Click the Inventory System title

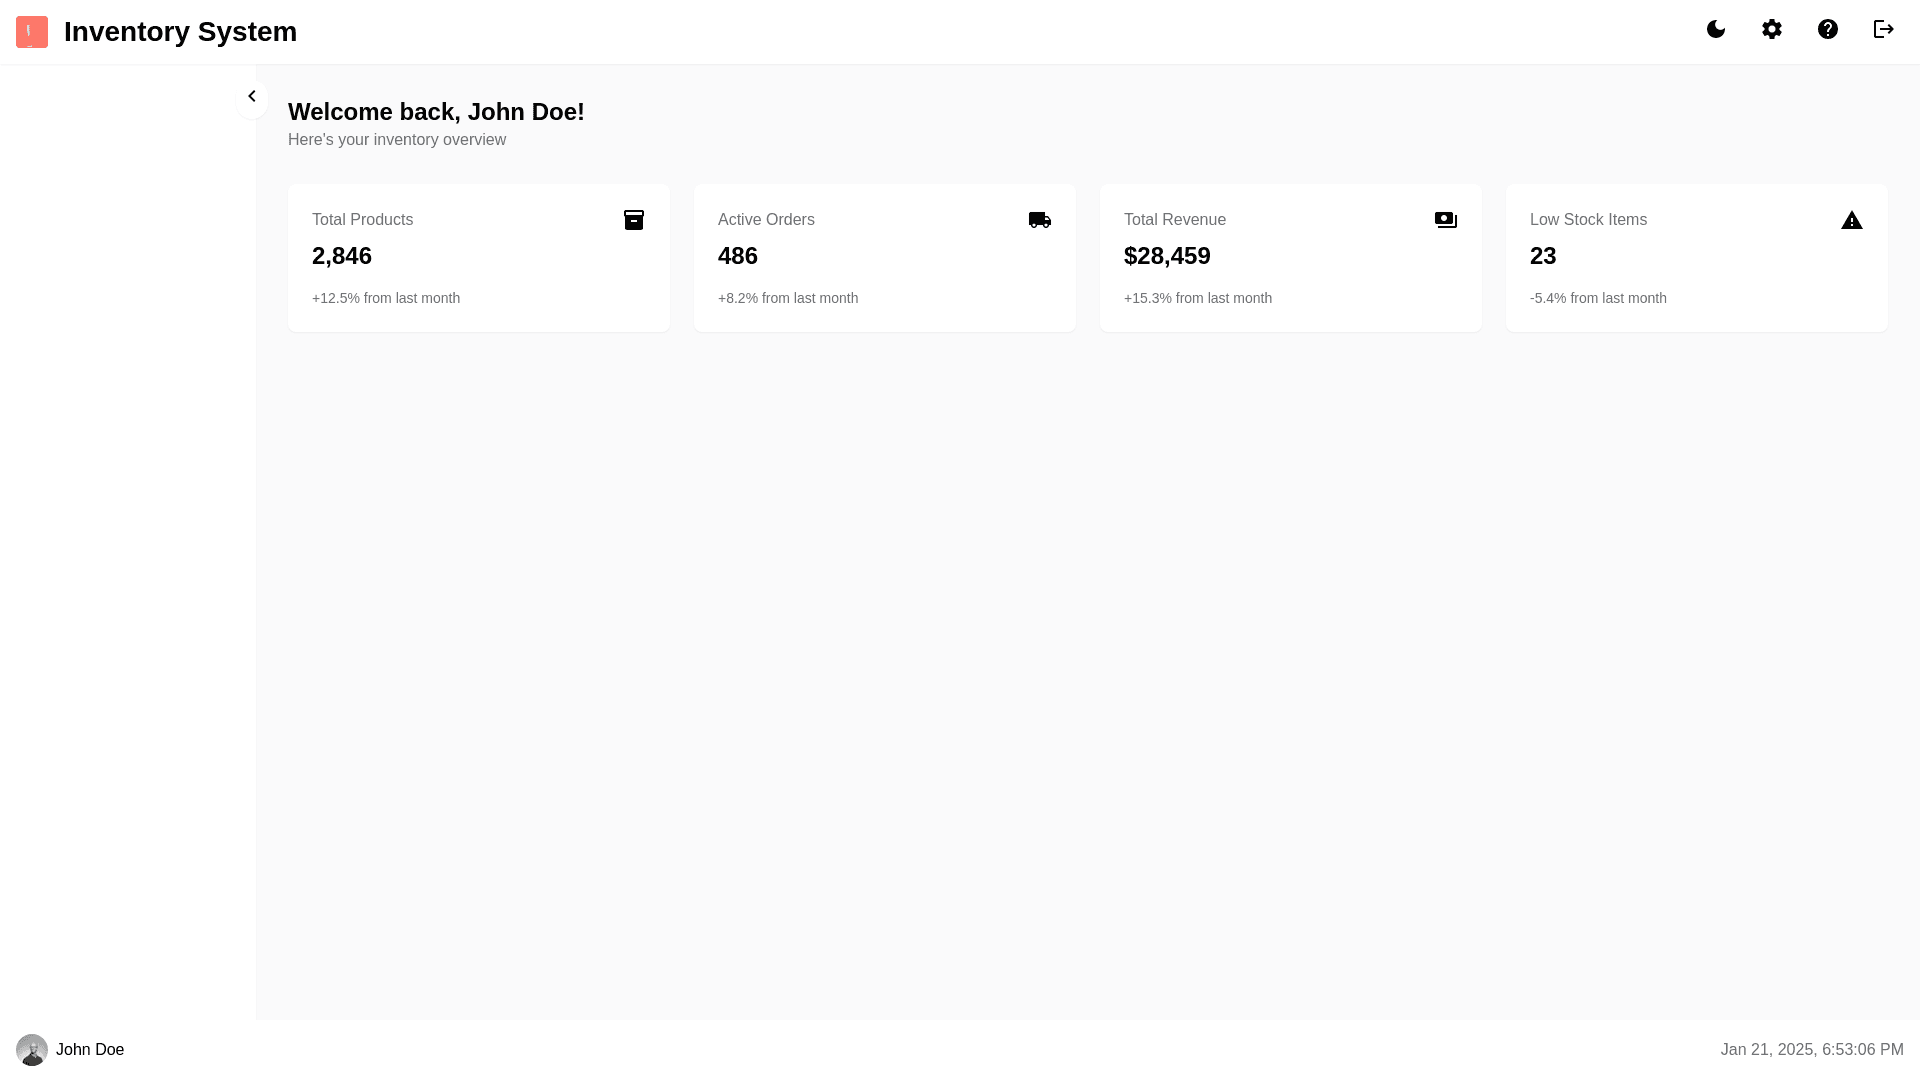pos(180,32)
